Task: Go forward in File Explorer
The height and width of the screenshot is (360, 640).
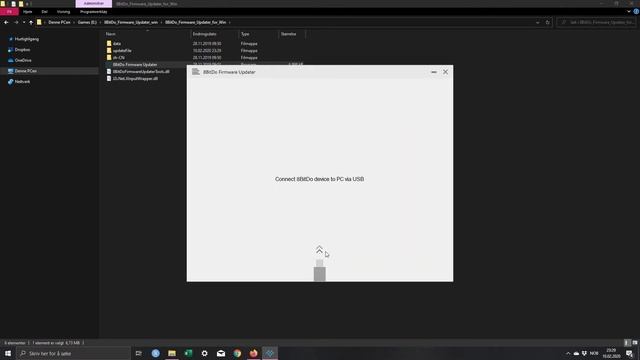Action: (16, 22)
